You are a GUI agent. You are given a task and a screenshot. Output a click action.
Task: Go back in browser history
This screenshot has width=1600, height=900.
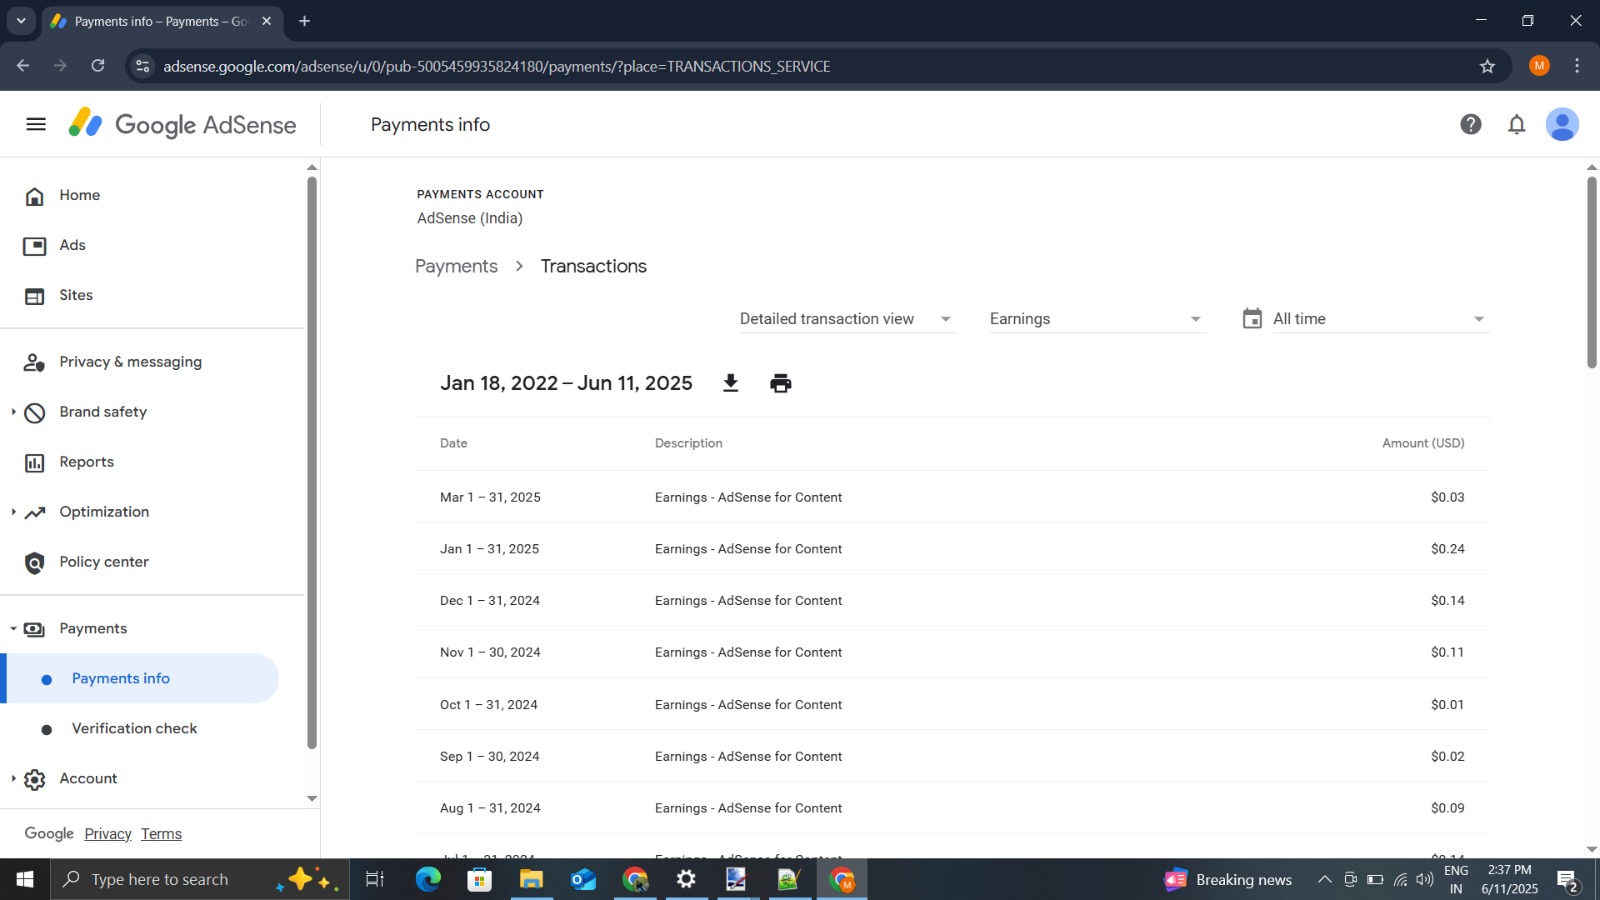coord(23,66)
